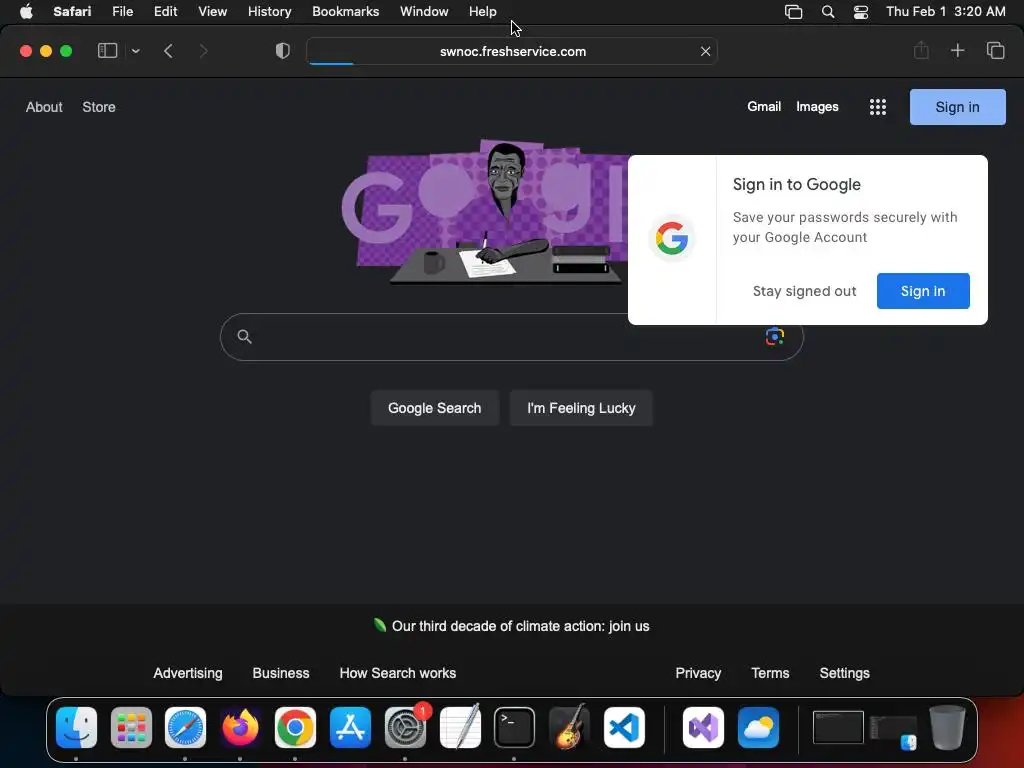The image size is (1024, 768).
Task: Open the File menu
Action: (x=123, y=12)
